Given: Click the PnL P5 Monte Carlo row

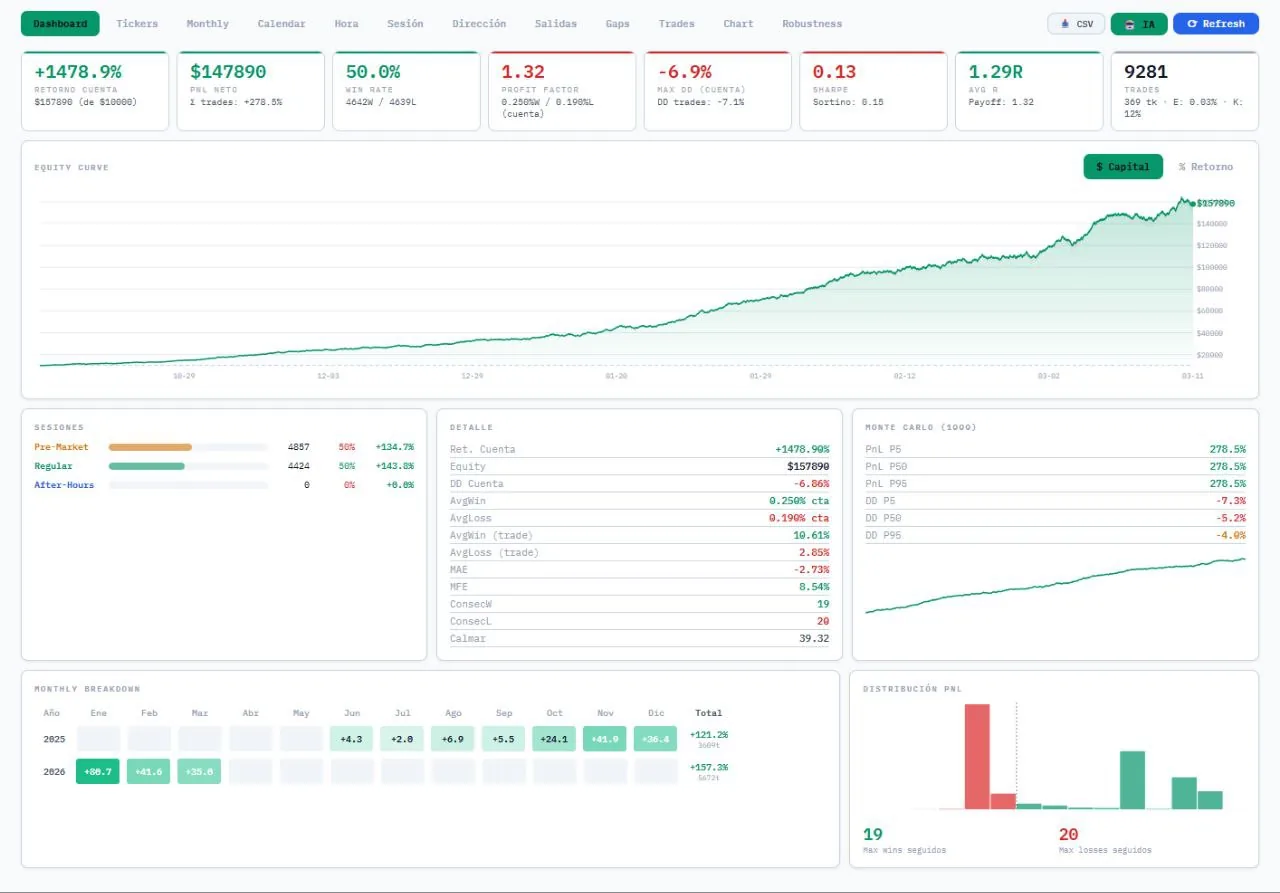Looking at the screenshot, I should tap(1055, 449).
